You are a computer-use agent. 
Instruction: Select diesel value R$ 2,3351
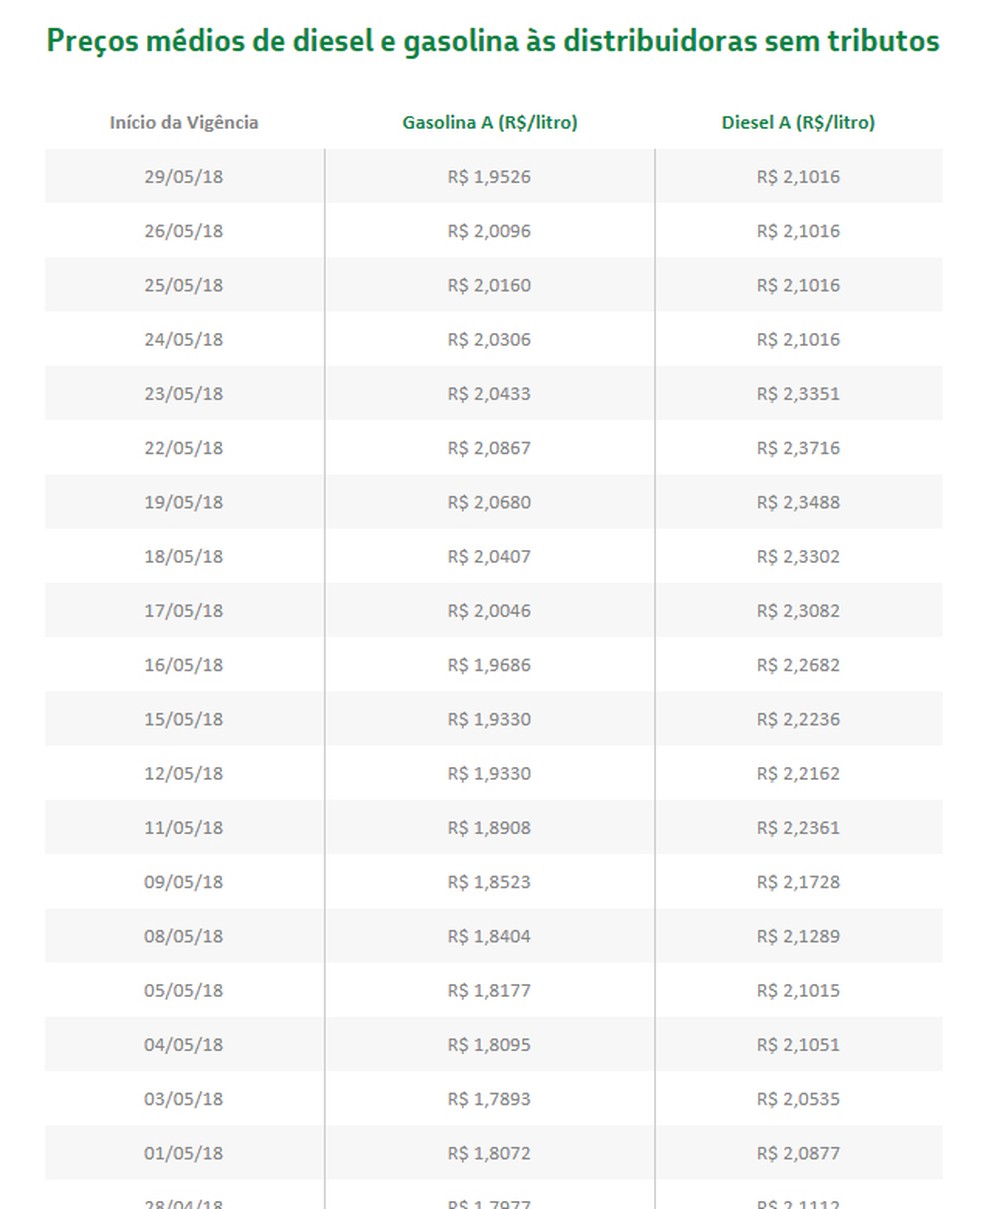click(x=798, y=393)
